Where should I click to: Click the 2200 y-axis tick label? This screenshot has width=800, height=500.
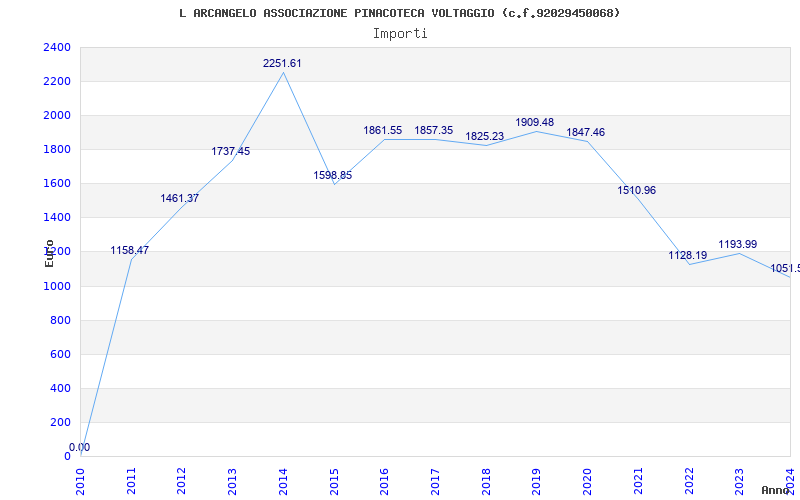point(57,82)
